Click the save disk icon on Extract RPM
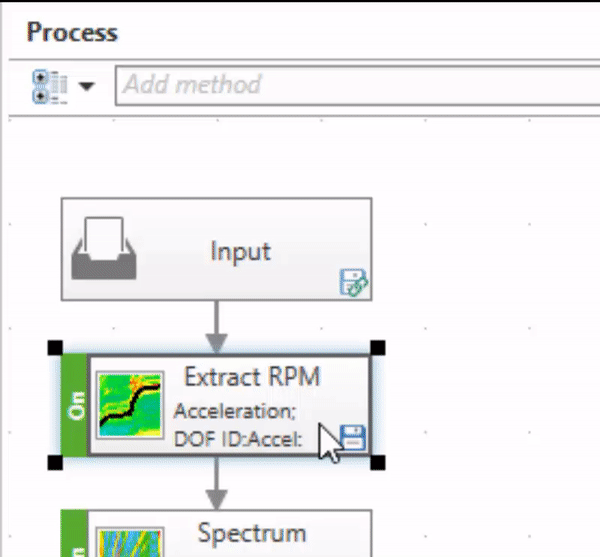The width and height of the screenshot is (600, 557). (353, 436)
